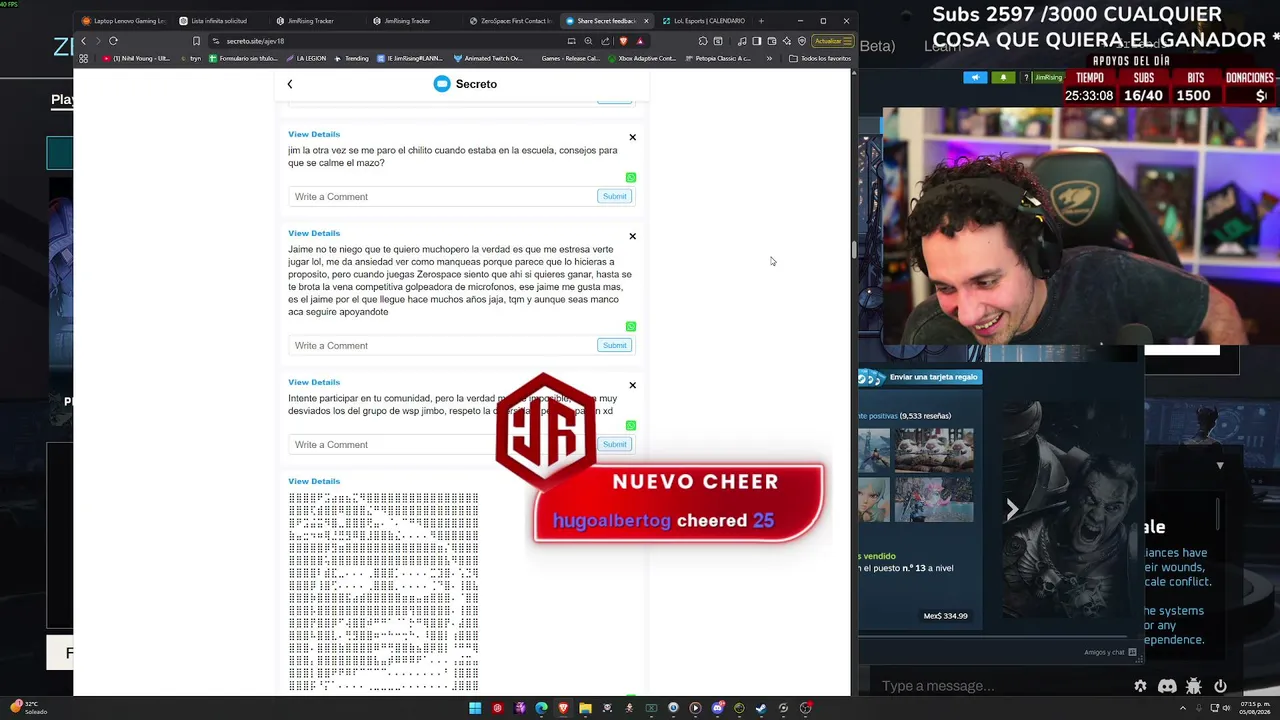Click the power icon beside the message box
Screen dimensions: 1280x720
click(1220, 686)
